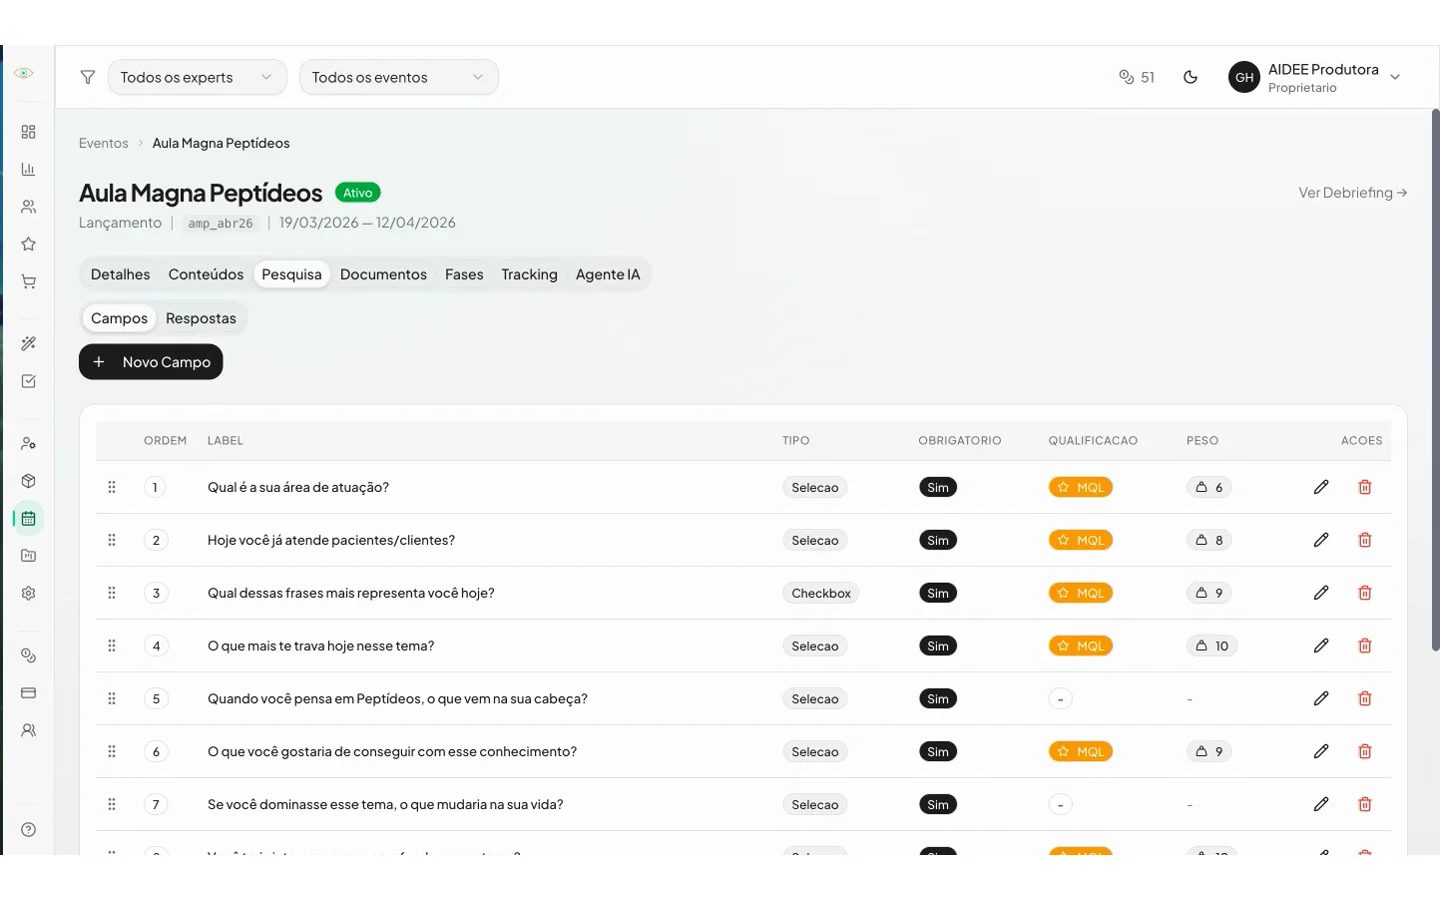This screenshot has height=900, width=1440.
Task: Click the amp_abr26 code tag
Action: coord(221,223)
